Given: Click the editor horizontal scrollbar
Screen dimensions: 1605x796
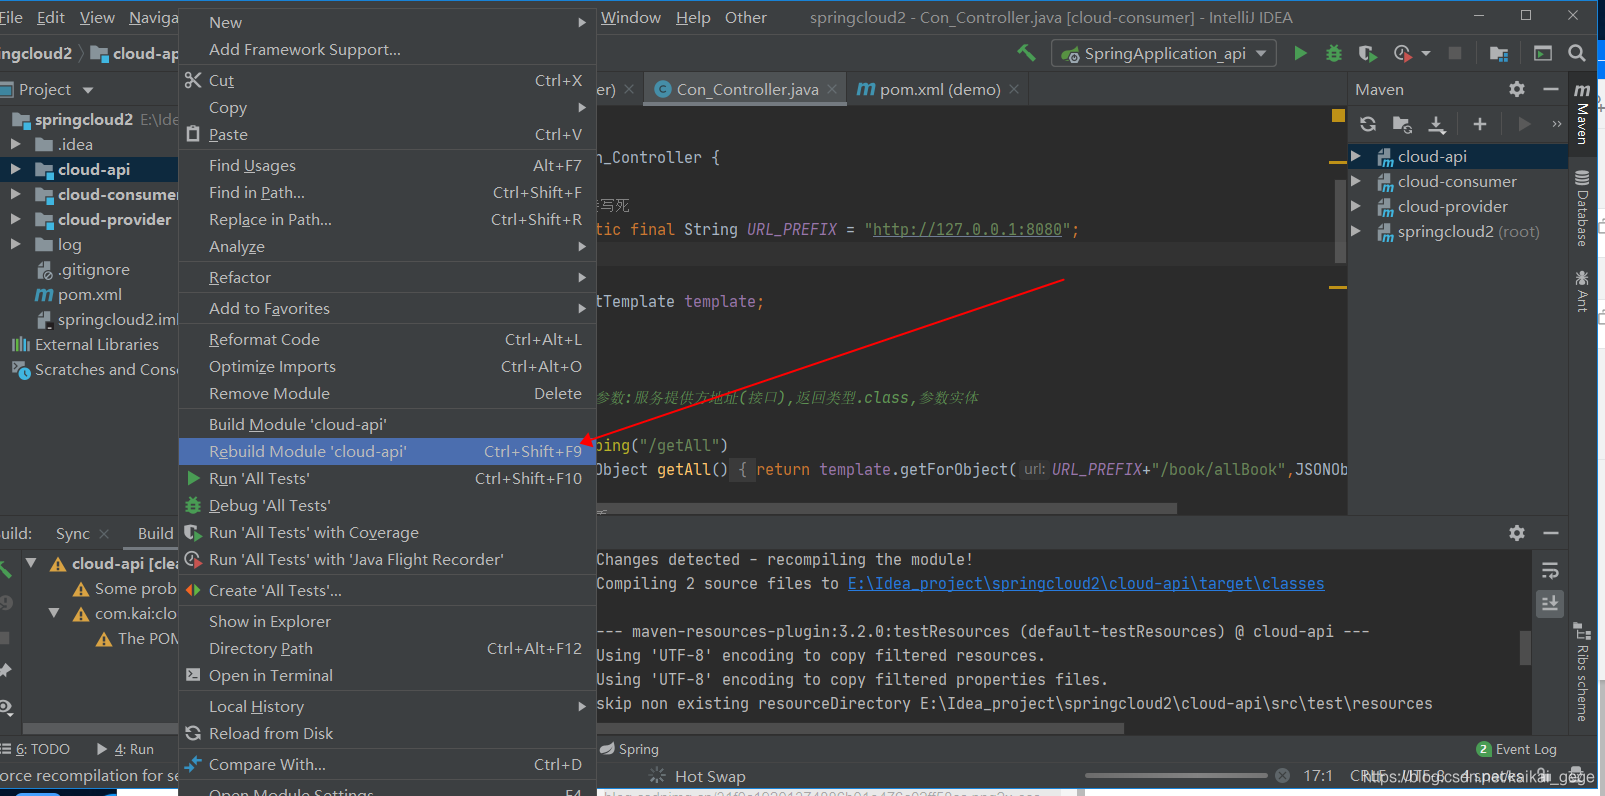Looking at the screenshot, I should [887, 508].
